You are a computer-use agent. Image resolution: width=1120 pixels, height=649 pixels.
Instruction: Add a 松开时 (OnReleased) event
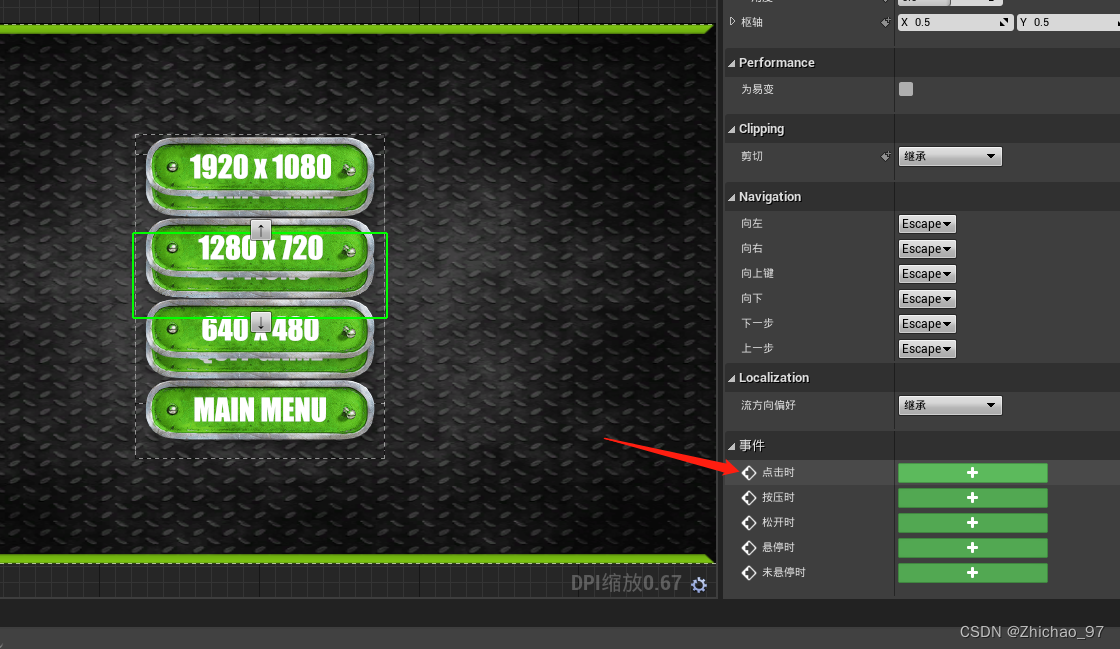pos(972,523)
